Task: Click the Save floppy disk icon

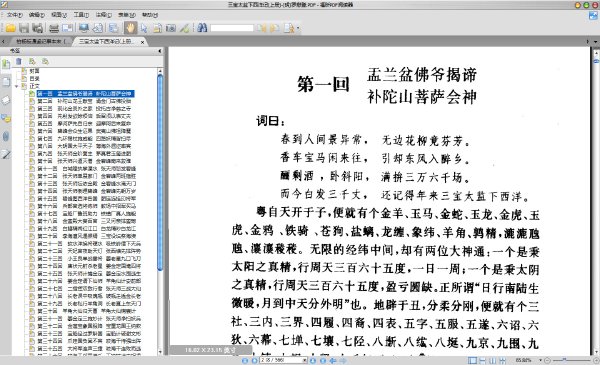Action: click(x=24, y=28)
